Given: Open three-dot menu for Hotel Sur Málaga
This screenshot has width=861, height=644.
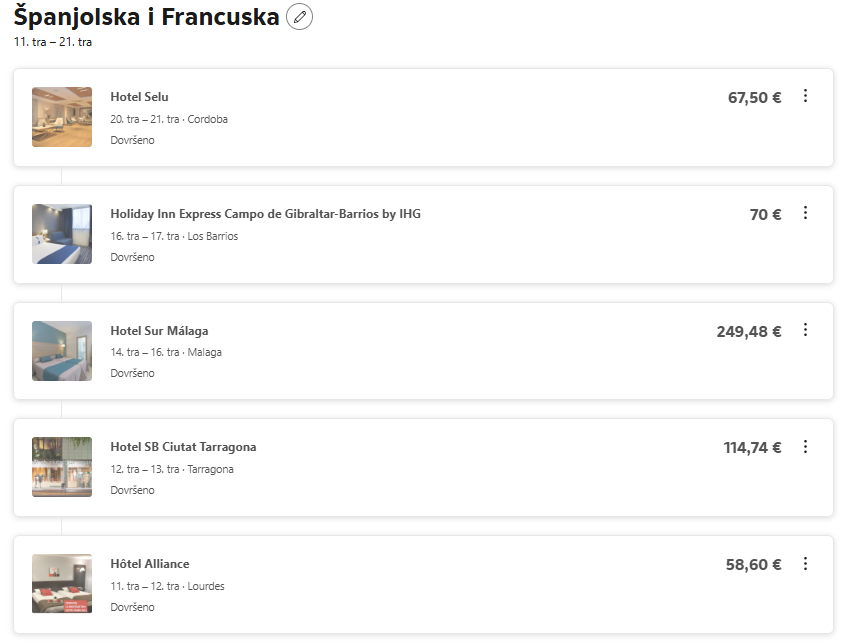Looking at the screenshot, I should (x=805, y=330).
